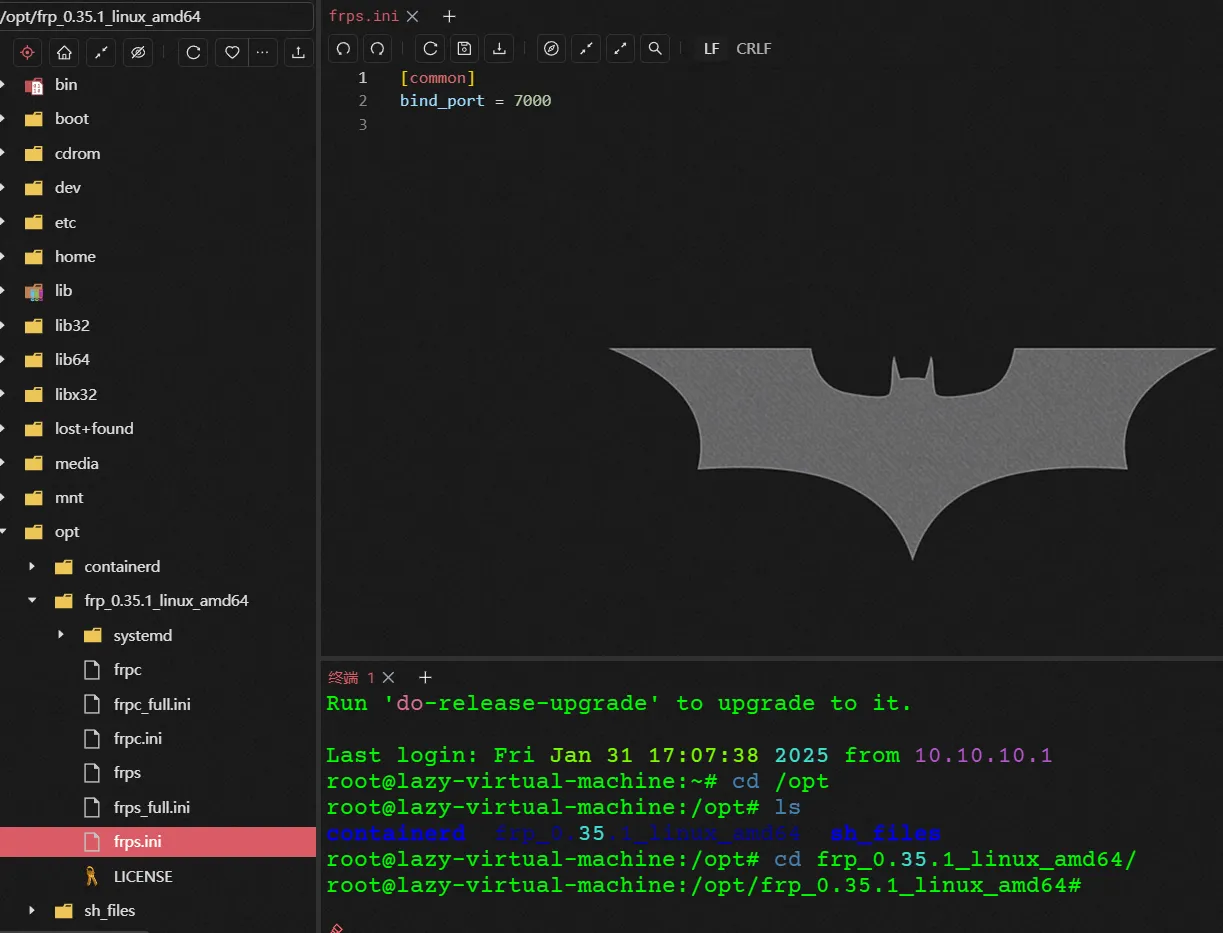
Task: Switch to the 终端 1 terminal tab
Action: [352, 677]
